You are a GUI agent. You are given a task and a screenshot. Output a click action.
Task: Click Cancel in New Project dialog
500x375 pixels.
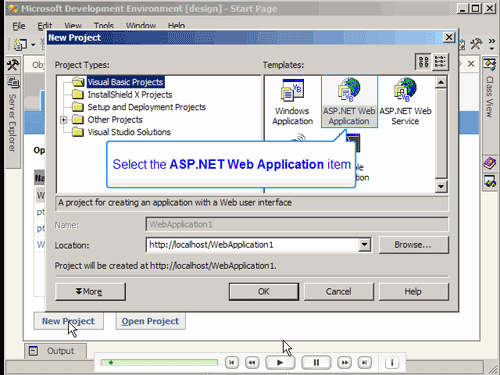point(339,292)
